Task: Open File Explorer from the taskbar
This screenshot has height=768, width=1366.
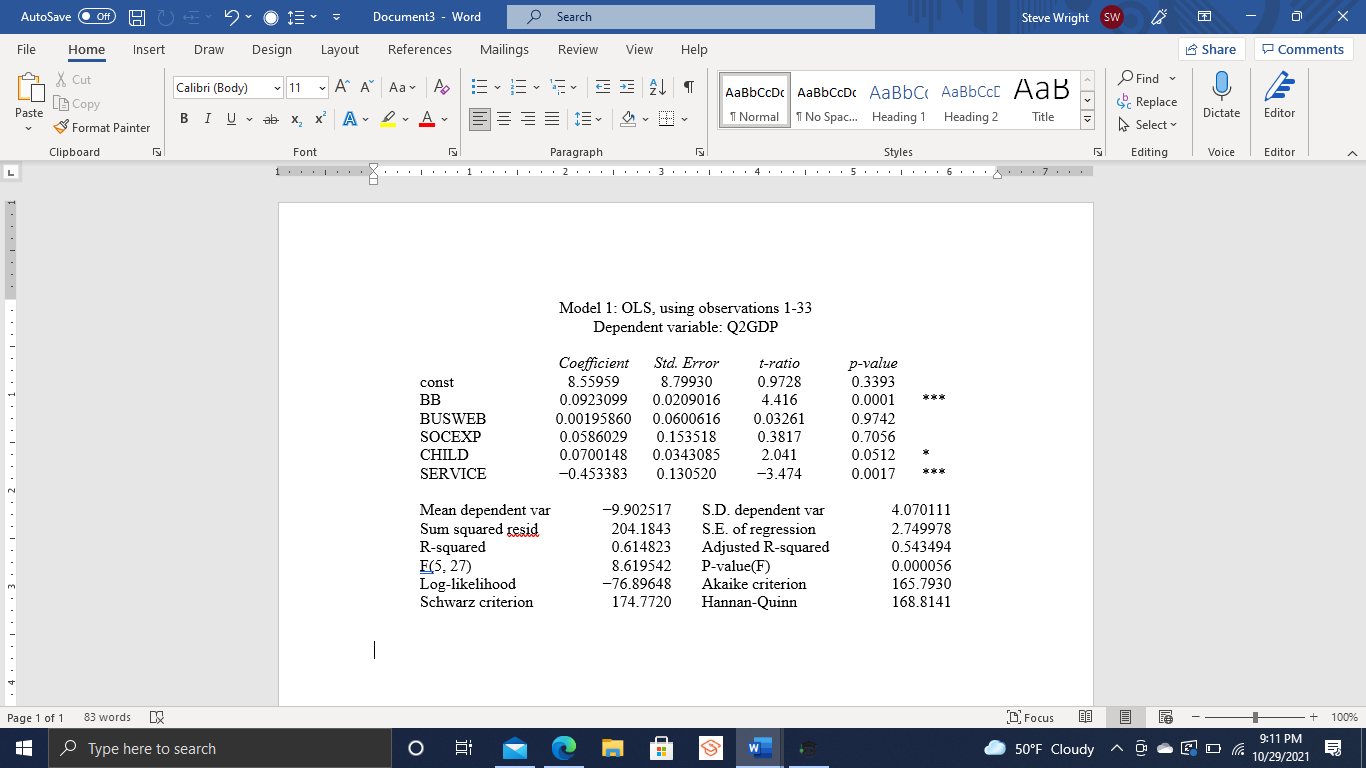Action: coord(613,748)
